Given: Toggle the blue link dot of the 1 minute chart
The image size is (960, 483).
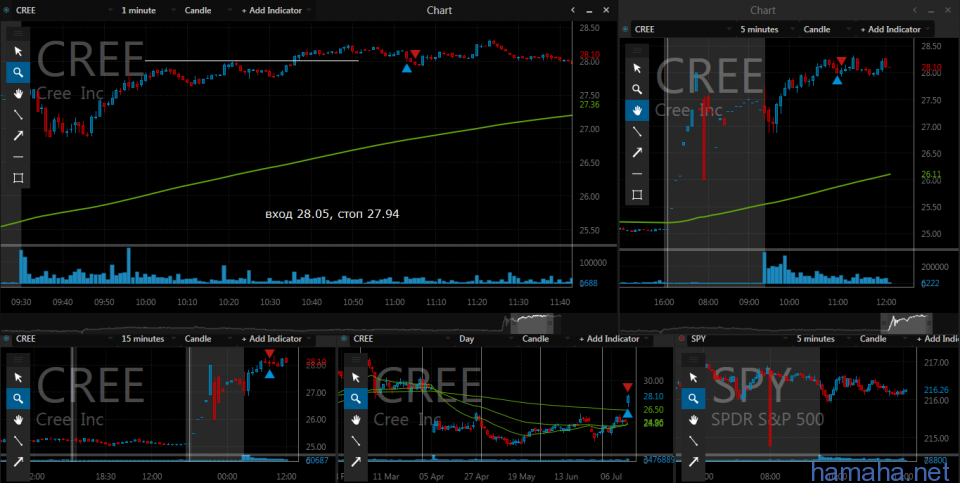Looking at the screenshot, I should pyautogui.click(x=6, y=10).
